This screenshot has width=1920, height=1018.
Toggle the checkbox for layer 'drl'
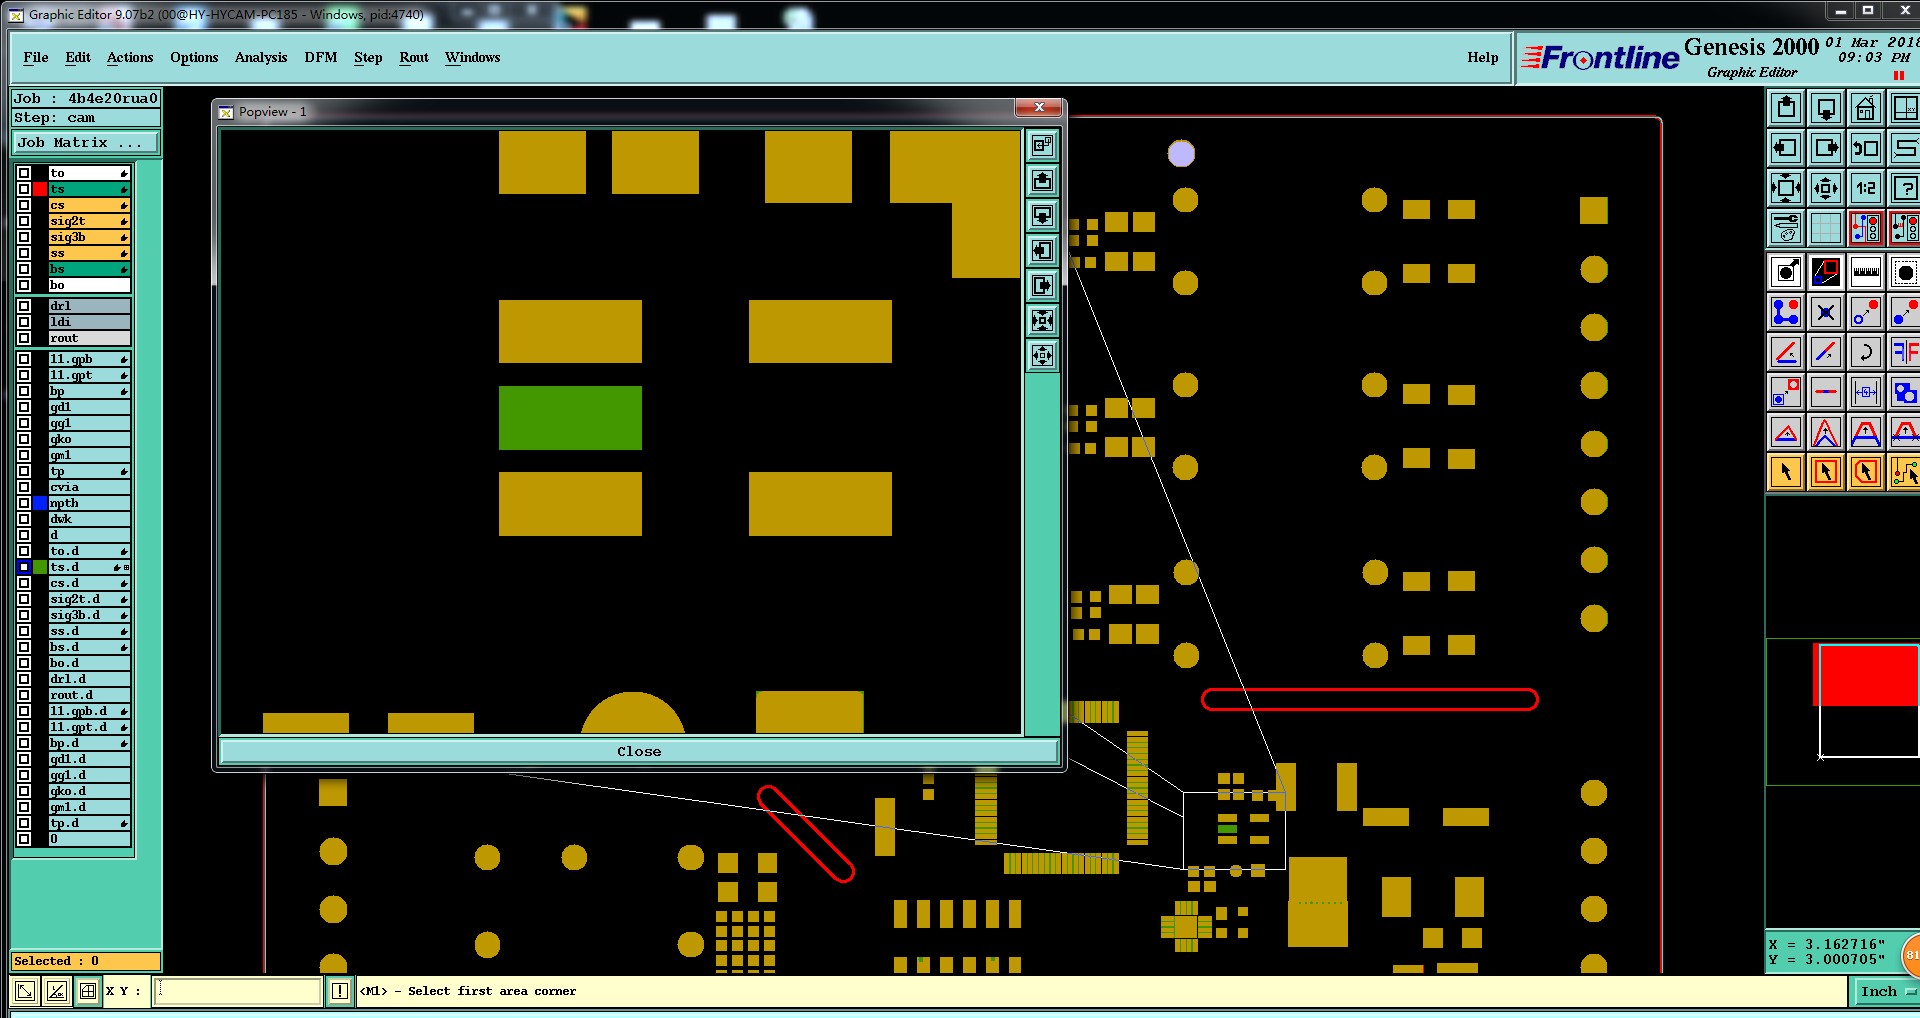coord(24,306)
